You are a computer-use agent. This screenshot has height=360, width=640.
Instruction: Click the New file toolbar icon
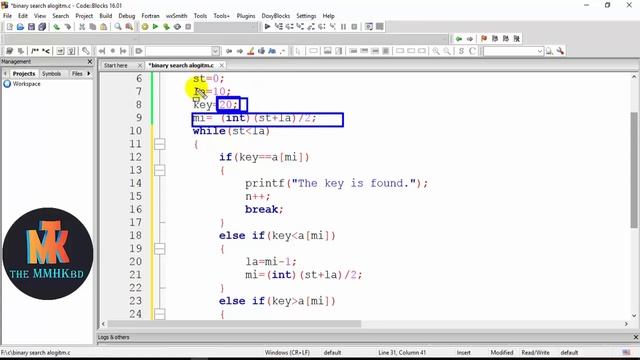9,27
